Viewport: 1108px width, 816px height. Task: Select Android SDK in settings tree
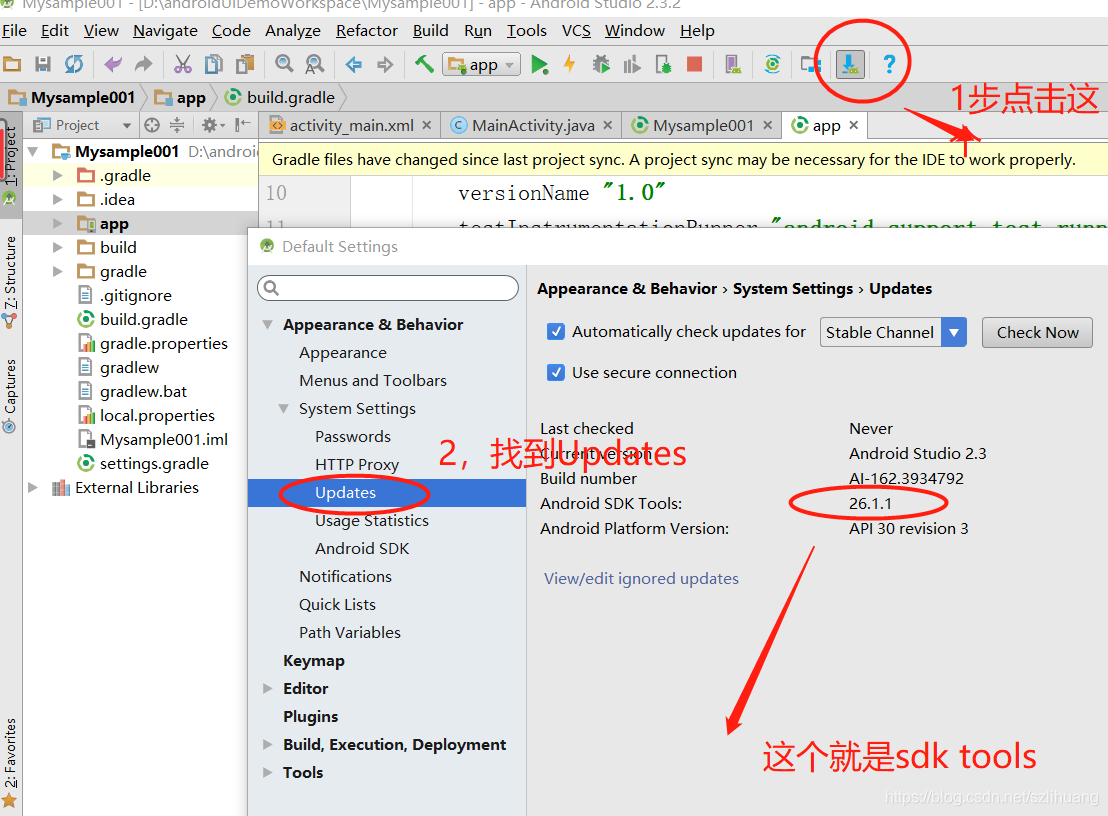click(x=362, y=548)
